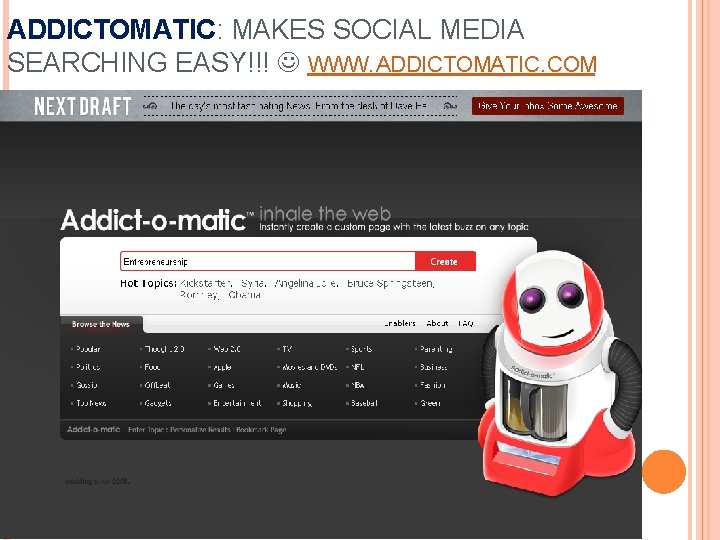Click the inhale the web tagline
The width and height of the screenshot is (720, 540).
coord(325,214)
